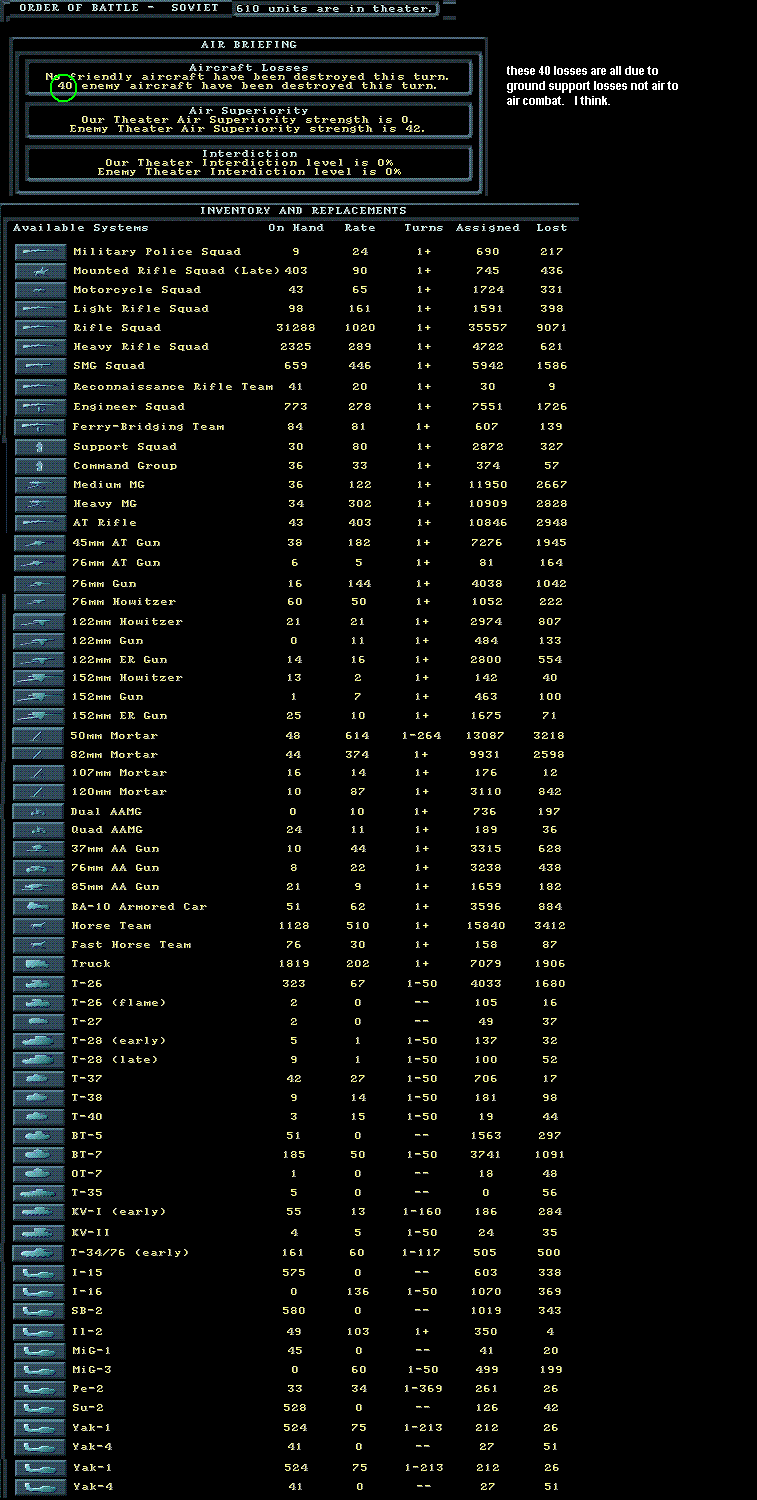Select the Engineer Squad icon
Screen dimensions: 757x1500
click(41, 407)
